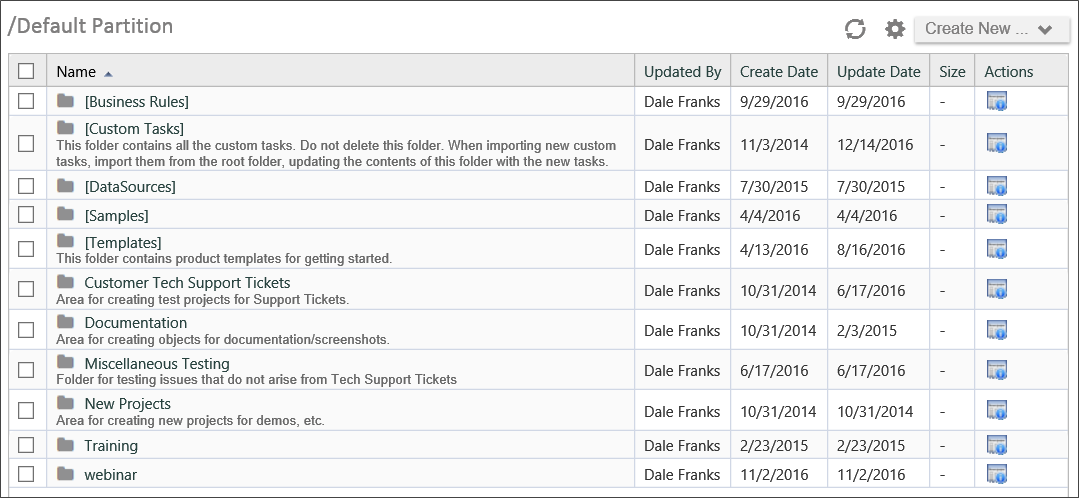Open the settings gear icon
The width and height of the screenshot is (1079, 498).
coord(895,29)
